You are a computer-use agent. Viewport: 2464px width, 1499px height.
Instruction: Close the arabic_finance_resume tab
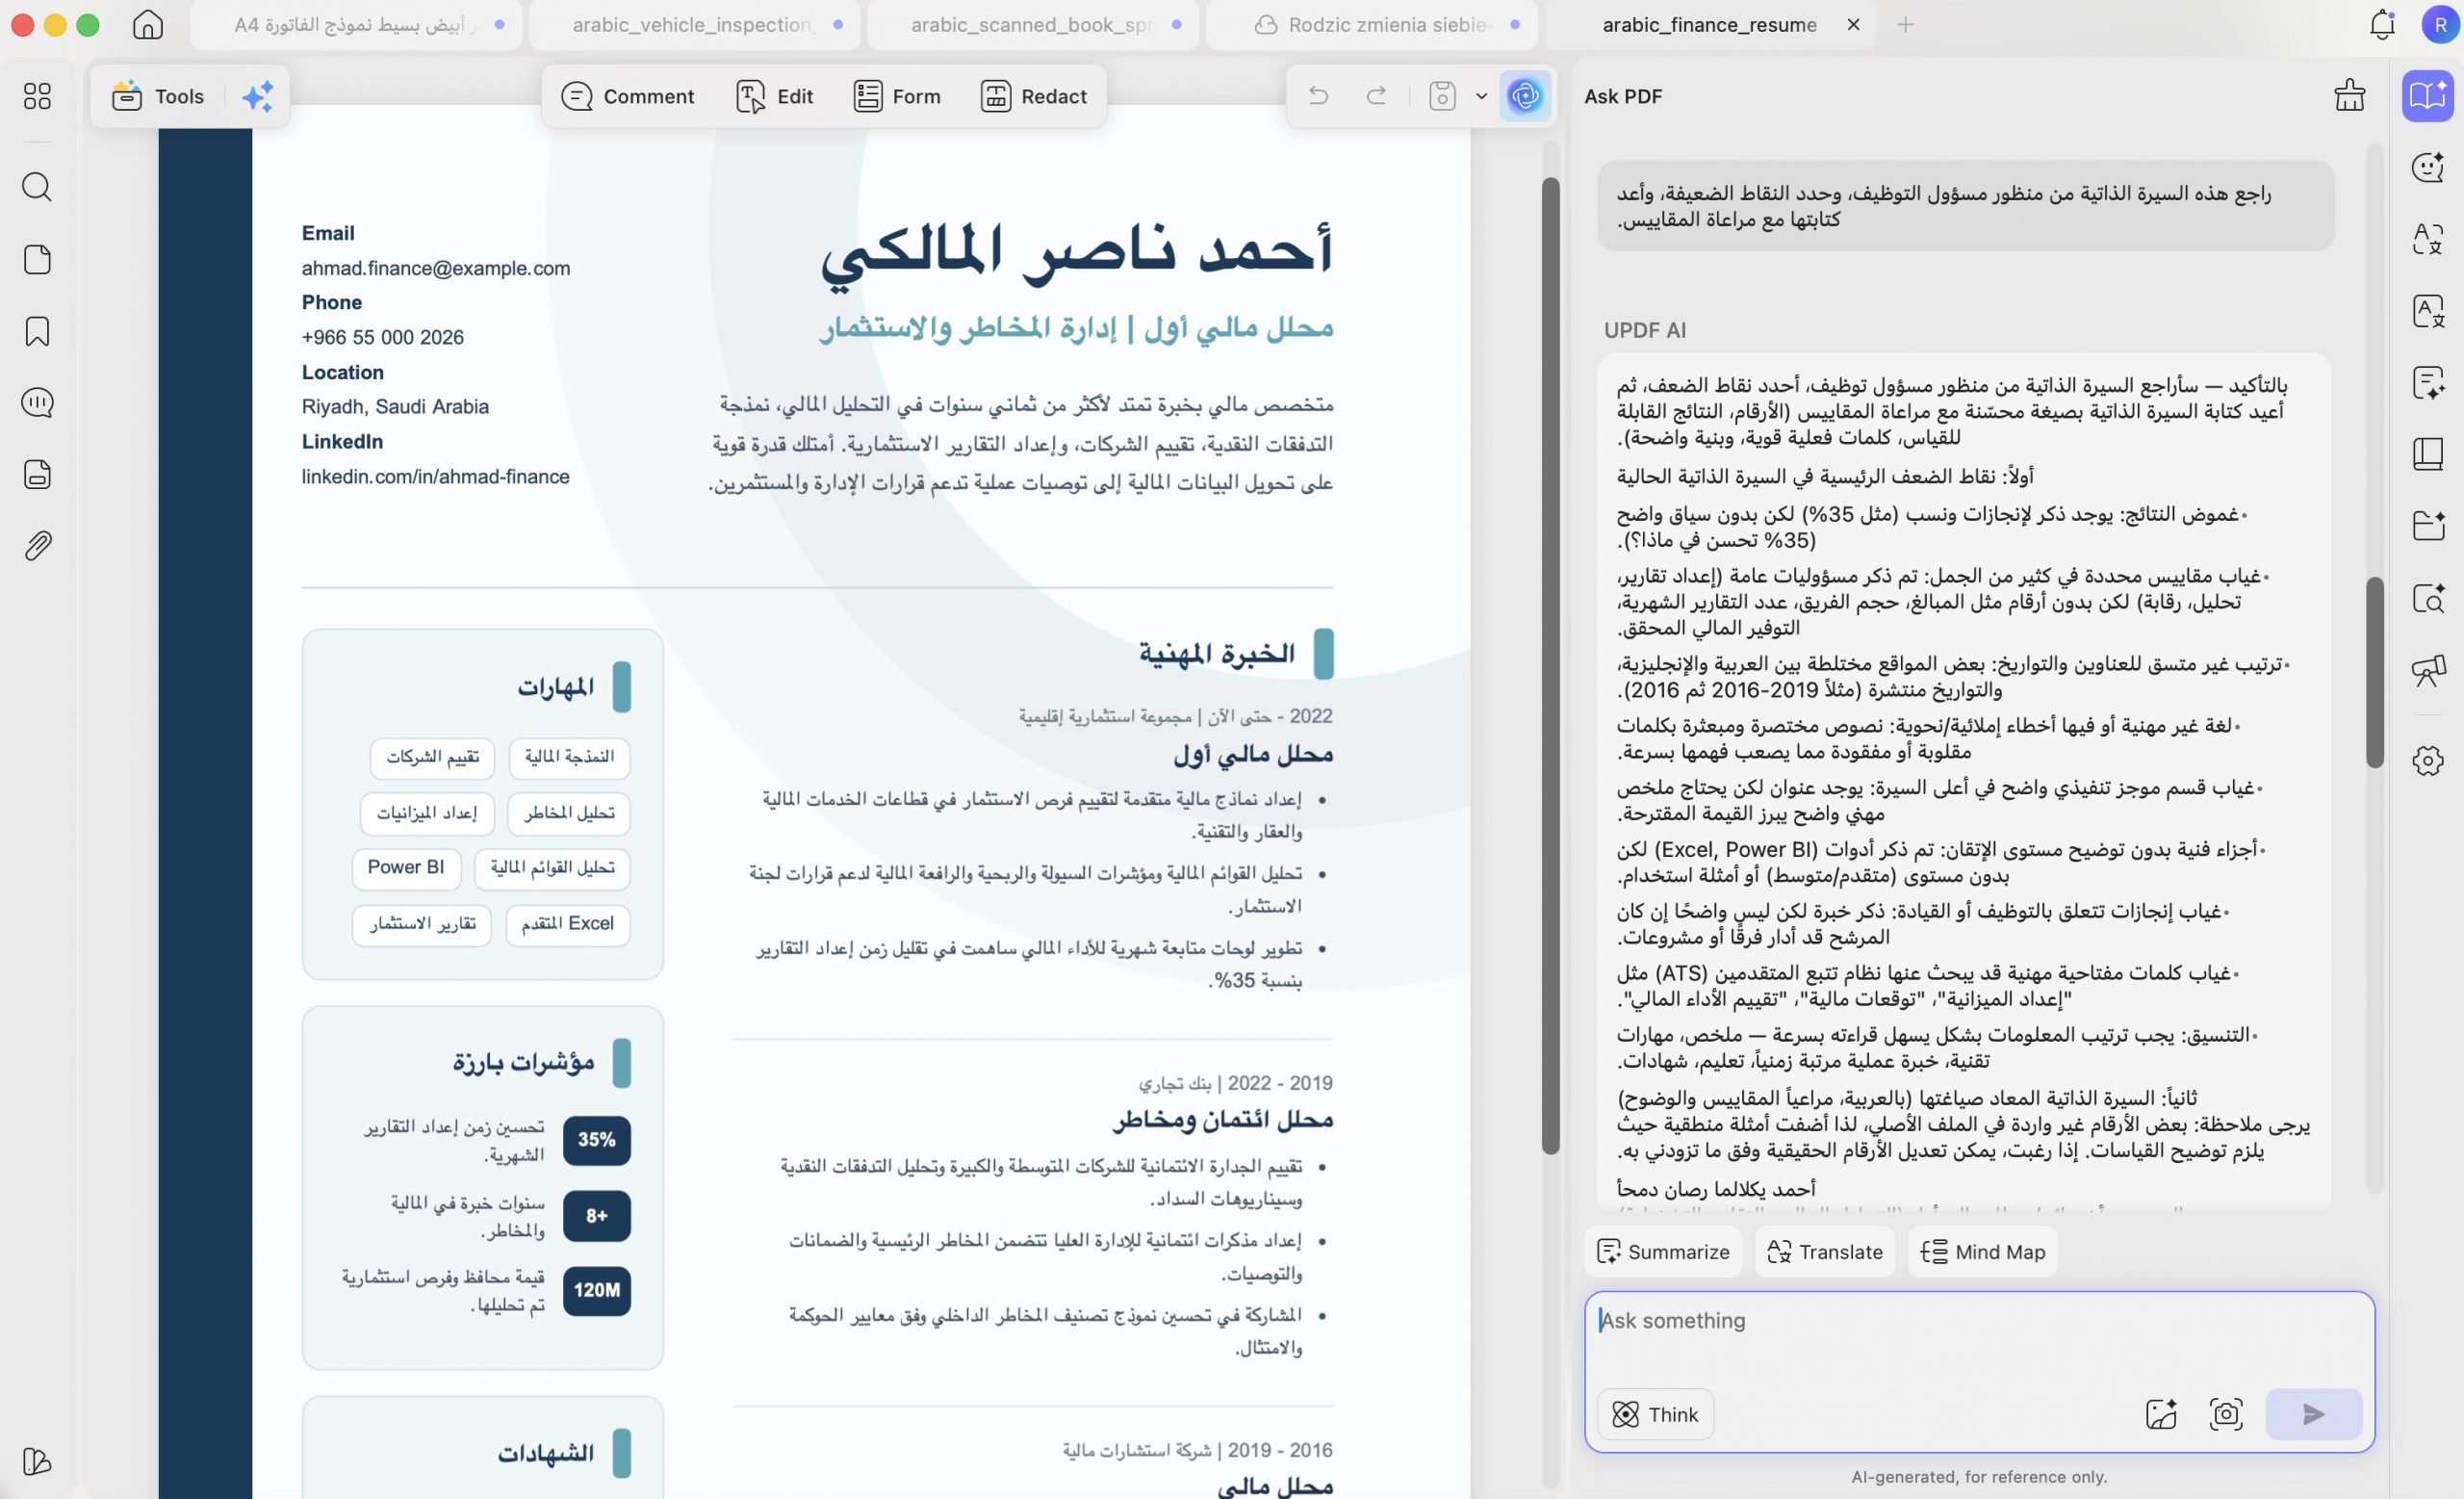(1853, 25)
